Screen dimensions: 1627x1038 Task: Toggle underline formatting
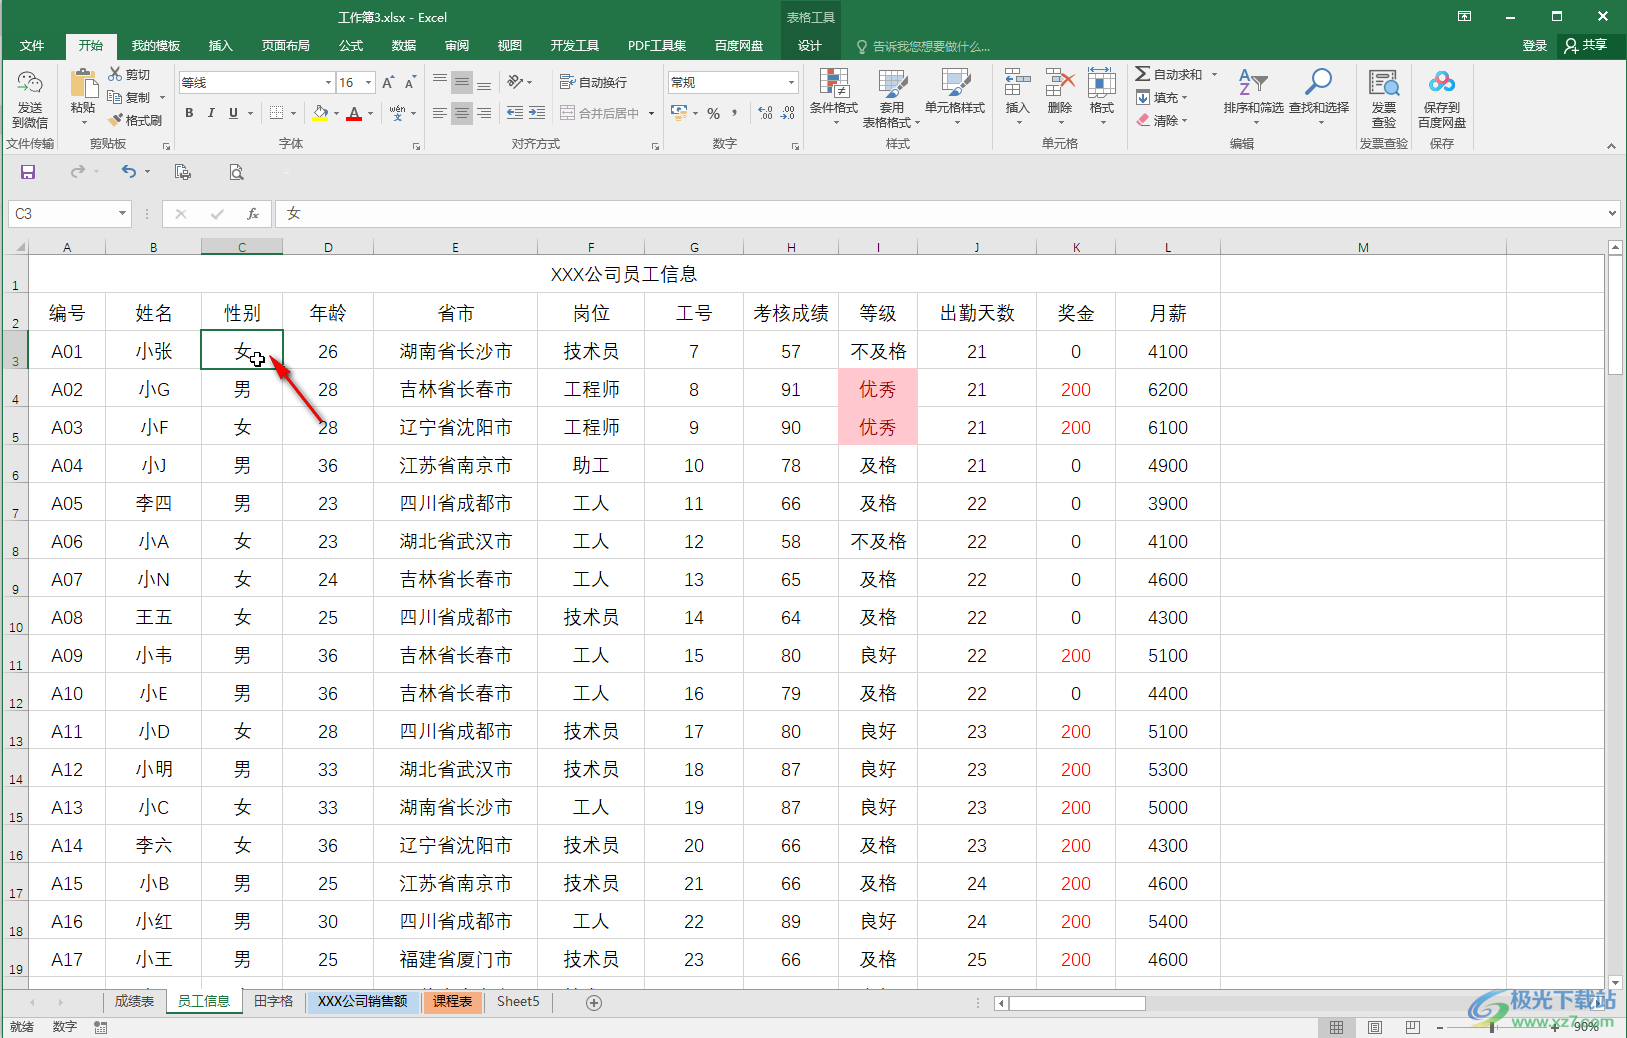[233, 113]
